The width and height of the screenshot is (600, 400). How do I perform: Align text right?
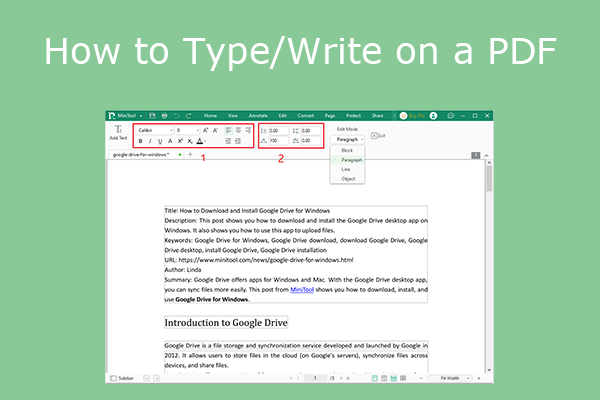(248, 131)
